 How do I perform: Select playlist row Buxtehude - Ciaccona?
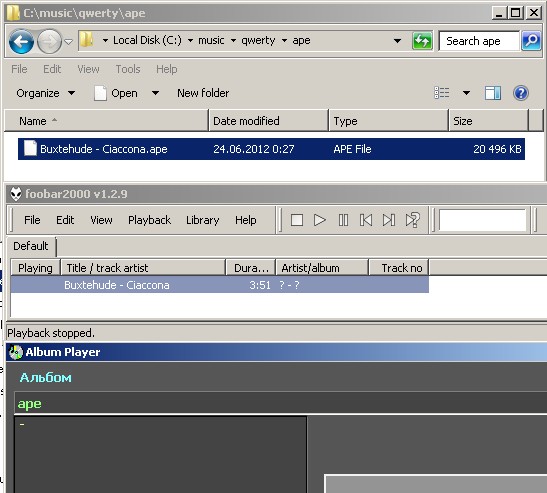coord(219,285)
